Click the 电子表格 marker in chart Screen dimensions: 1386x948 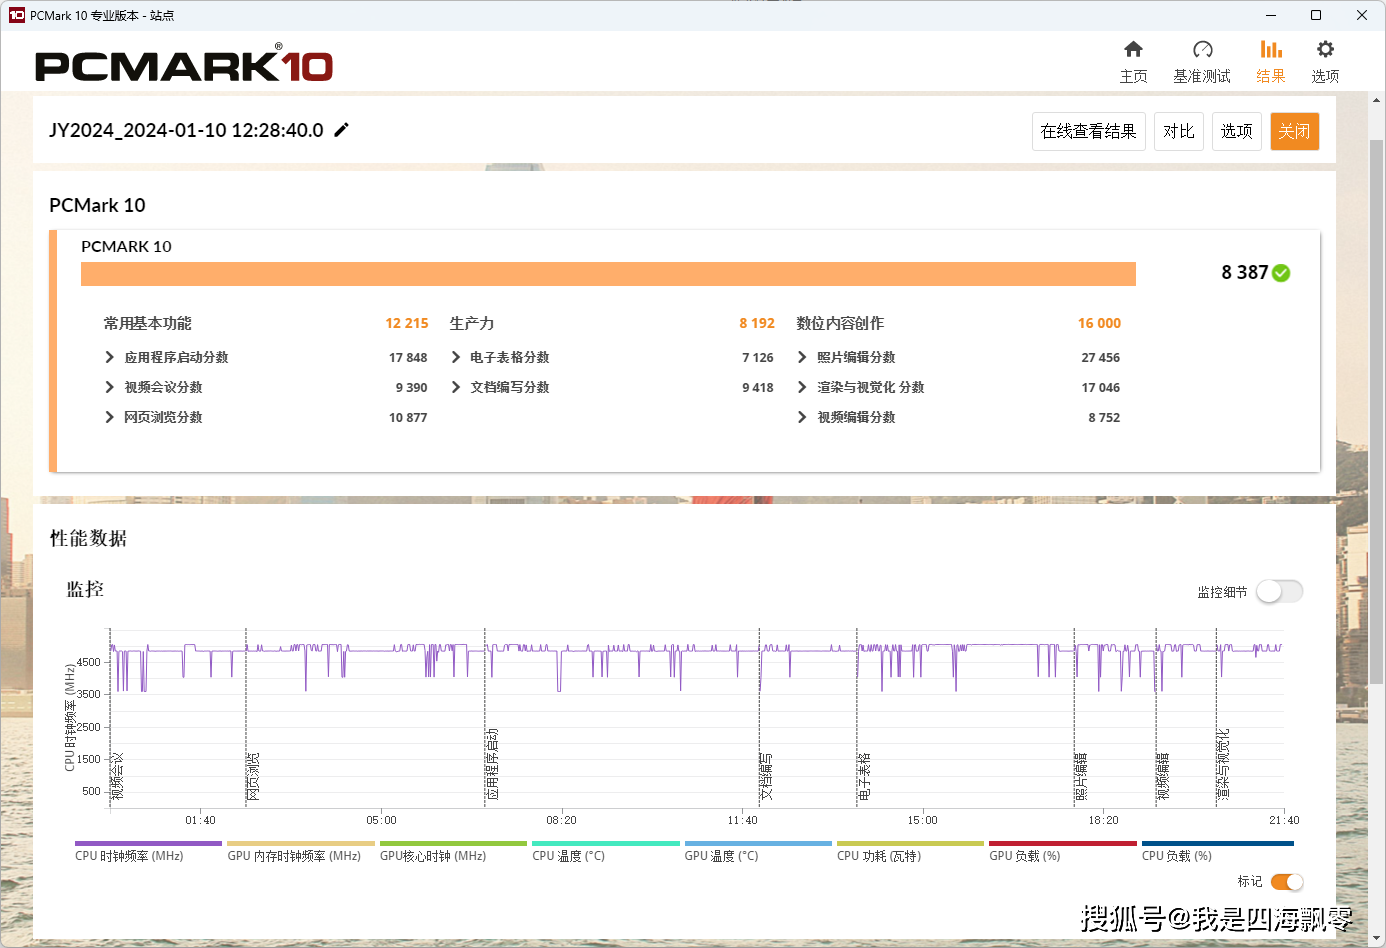coord(864,776)
